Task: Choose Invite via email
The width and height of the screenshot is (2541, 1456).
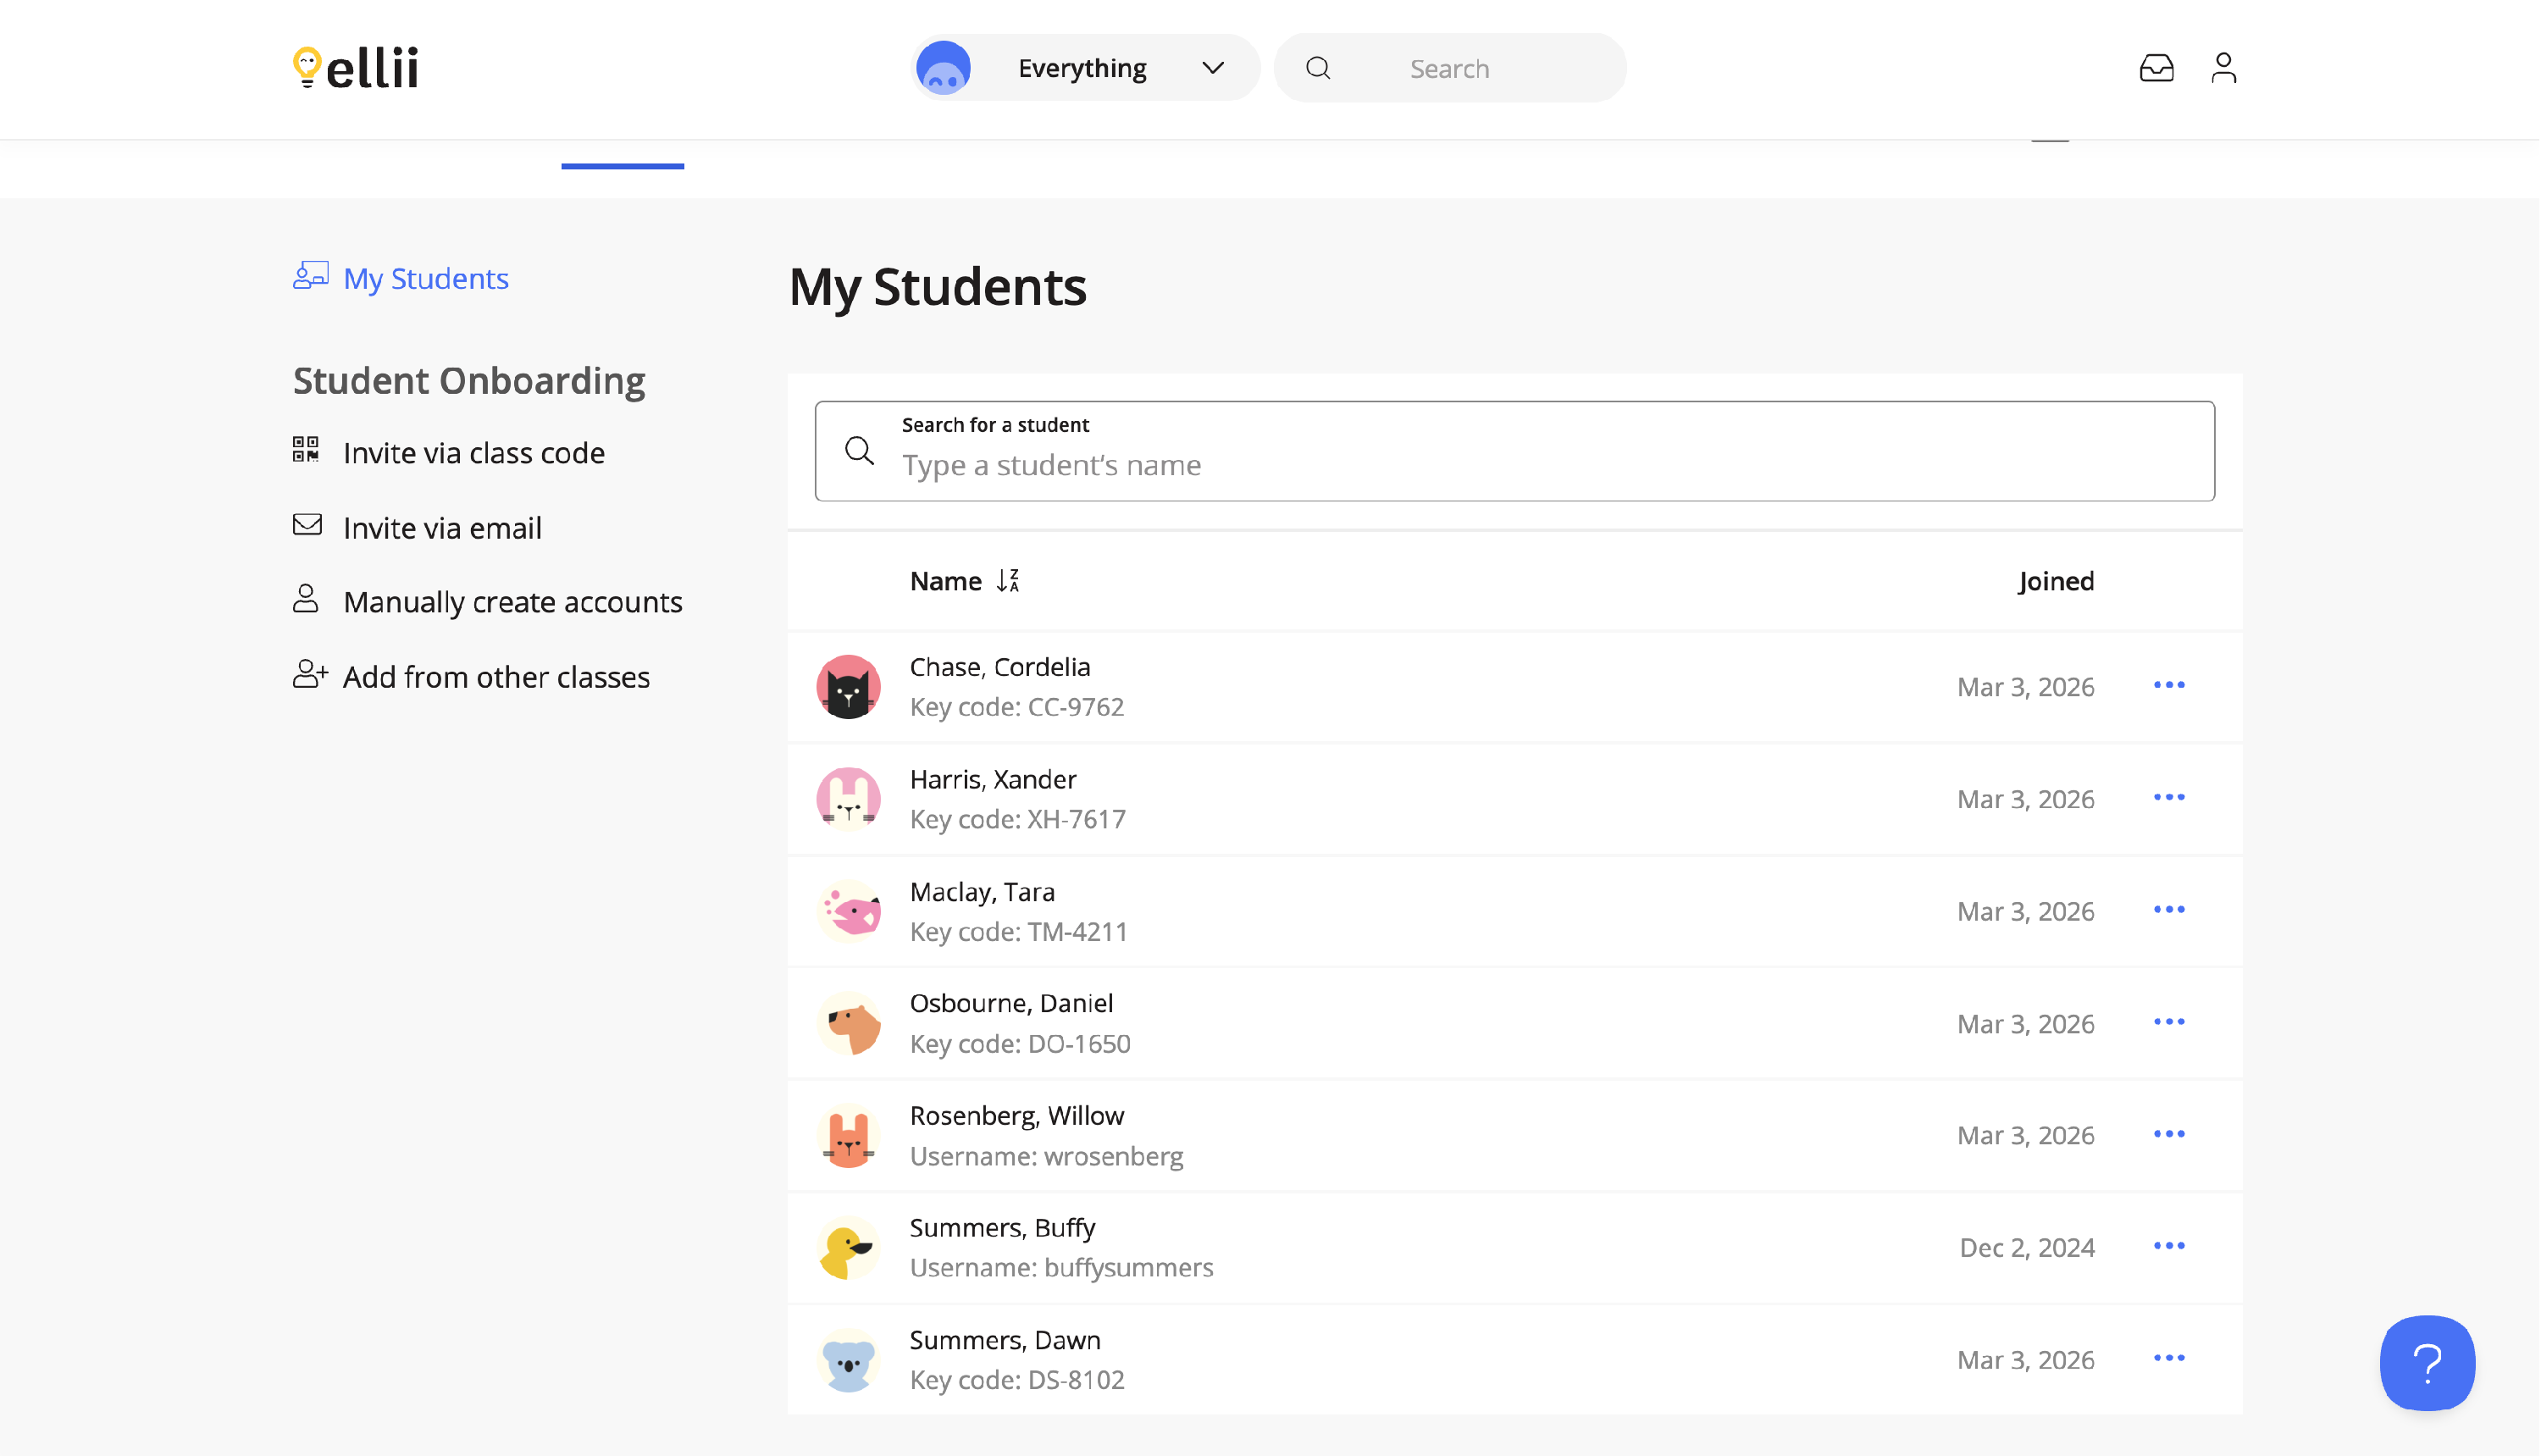Action: point(442,528)
